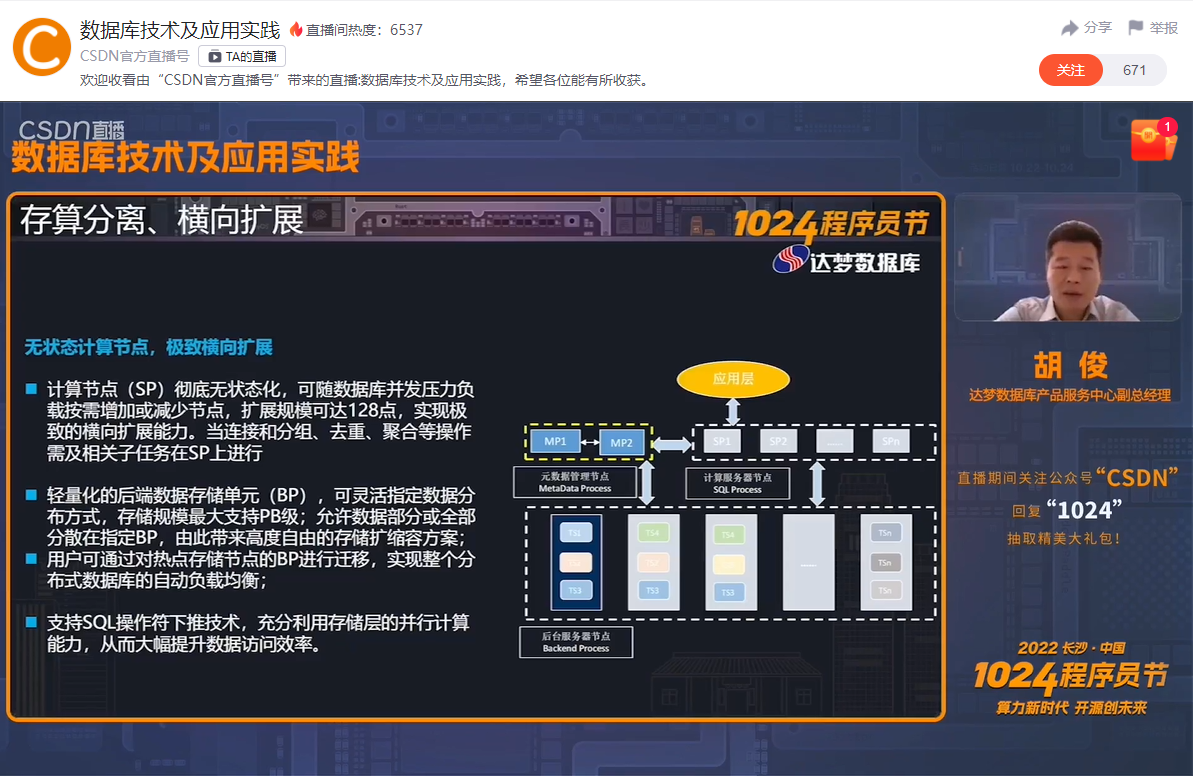Click the 达梦数据库 logo on slide
The height and width of the screenshot is (776, 1193).
coord(847,261)
